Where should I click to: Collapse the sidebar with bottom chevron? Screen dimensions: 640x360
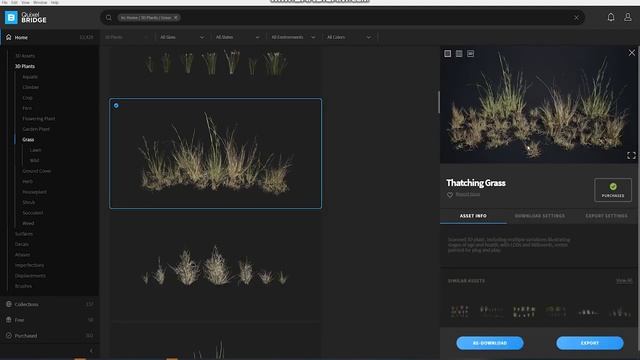click(91, 351)
